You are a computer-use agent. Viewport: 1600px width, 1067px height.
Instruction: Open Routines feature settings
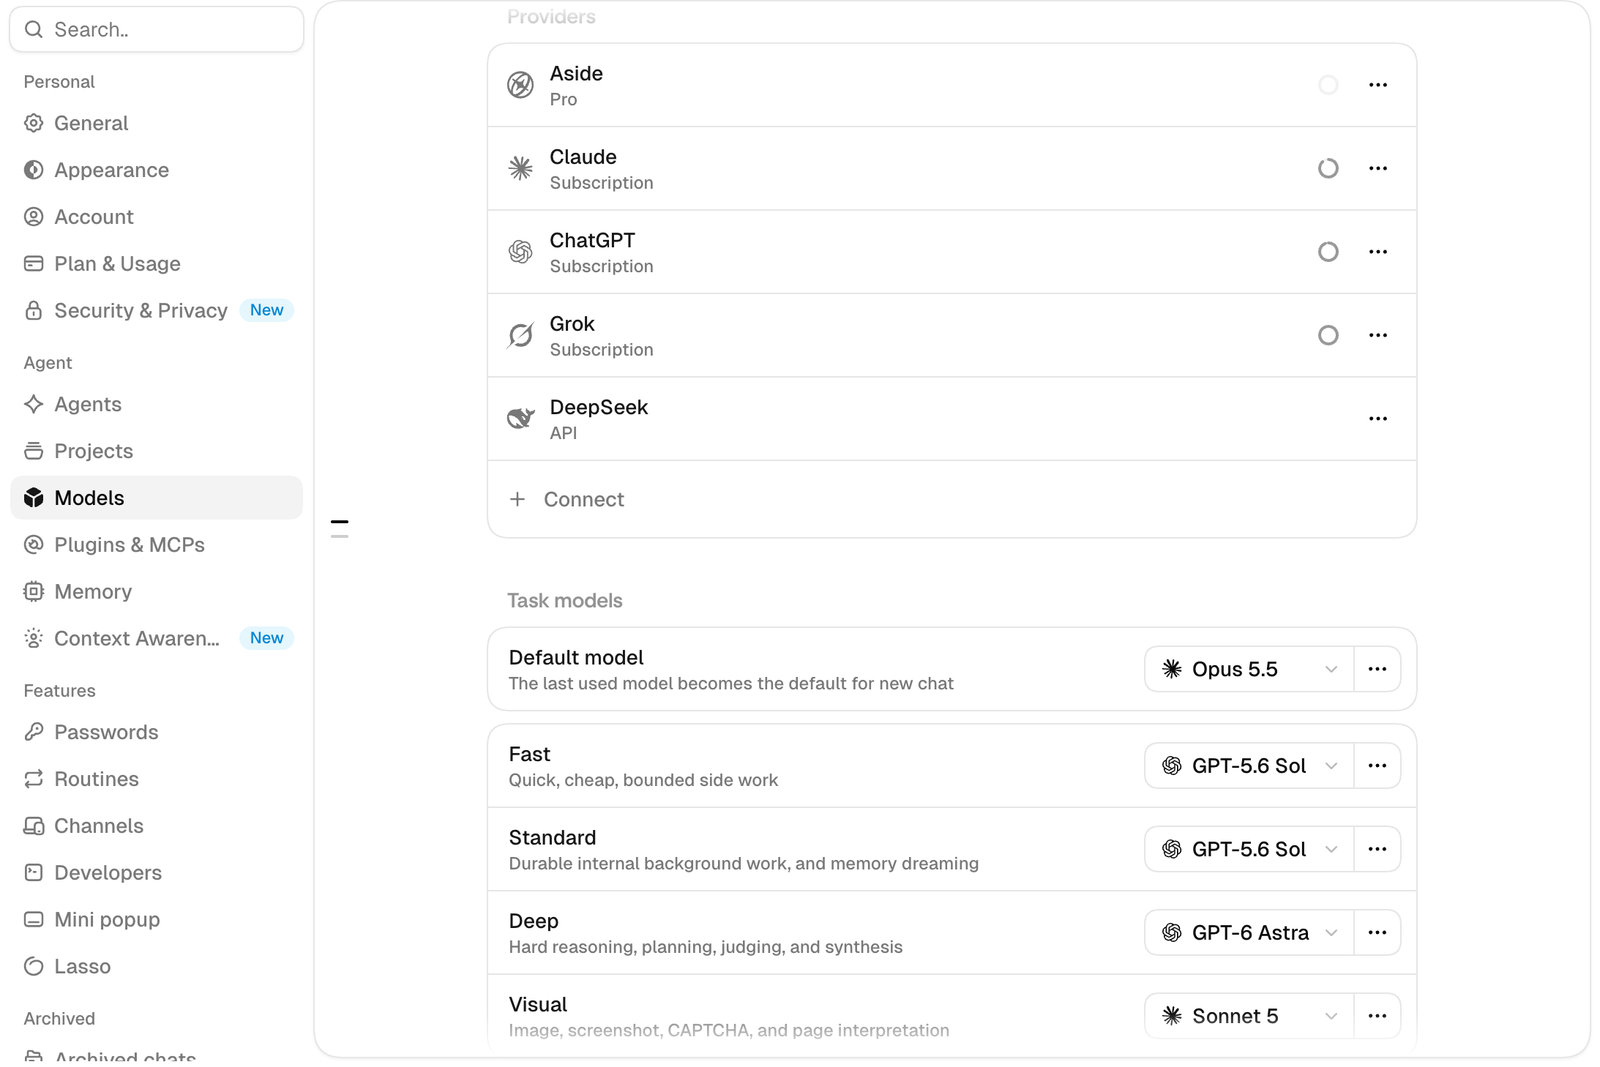(156, 779)
